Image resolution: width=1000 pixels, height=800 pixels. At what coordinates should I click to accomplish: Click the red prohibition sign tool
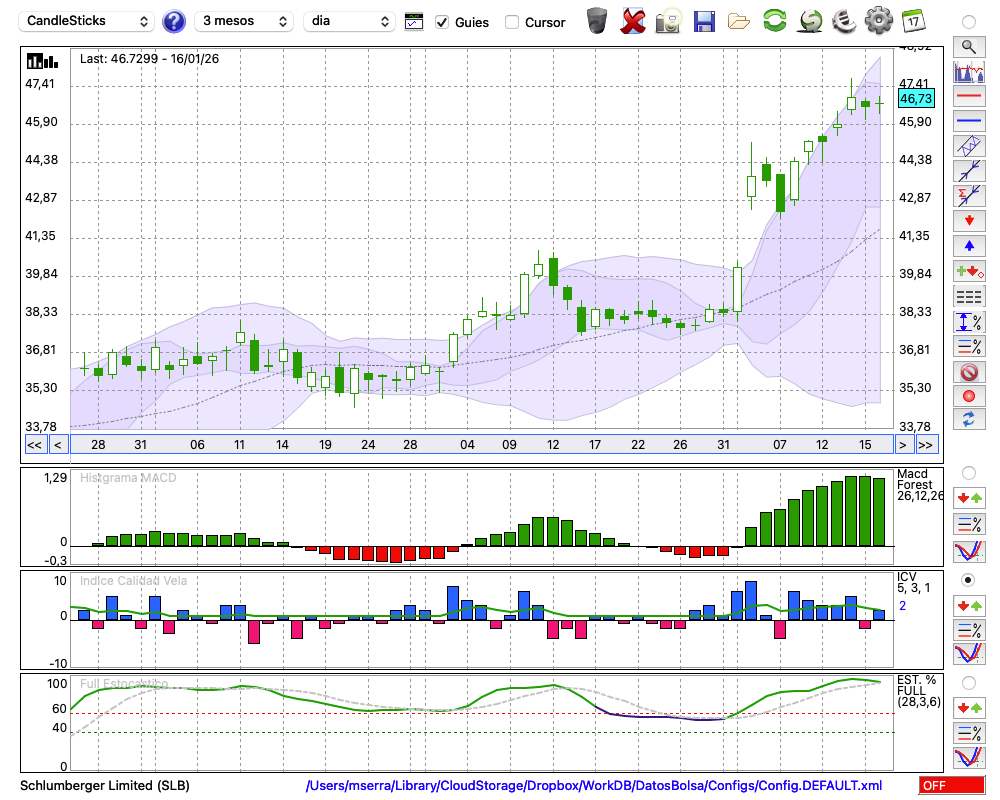[968, 372]
